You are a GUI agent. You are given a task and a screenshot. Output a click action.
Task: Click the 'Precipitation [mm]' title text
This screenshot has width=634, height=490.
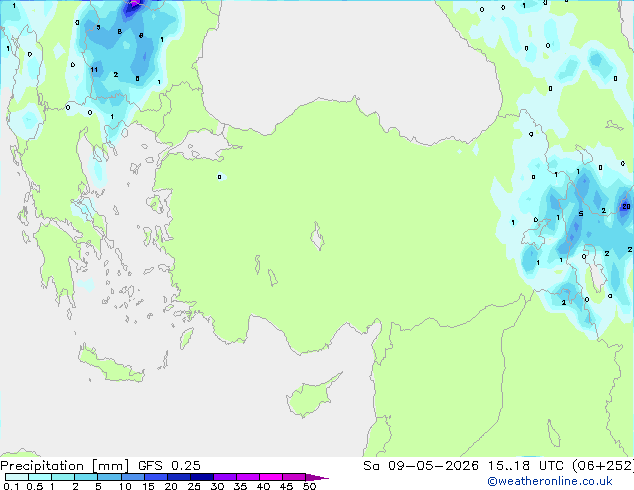click(65, 466)
